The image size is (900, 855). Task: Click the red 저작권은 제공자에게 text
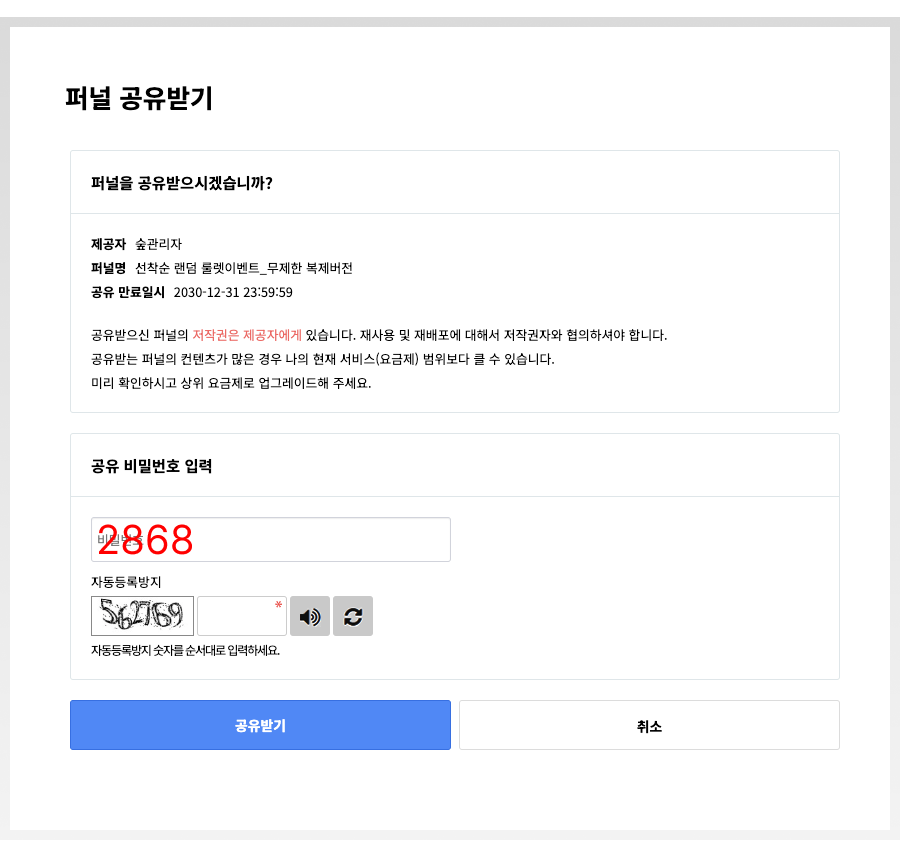pyautogui.click(x=247, y=335)
